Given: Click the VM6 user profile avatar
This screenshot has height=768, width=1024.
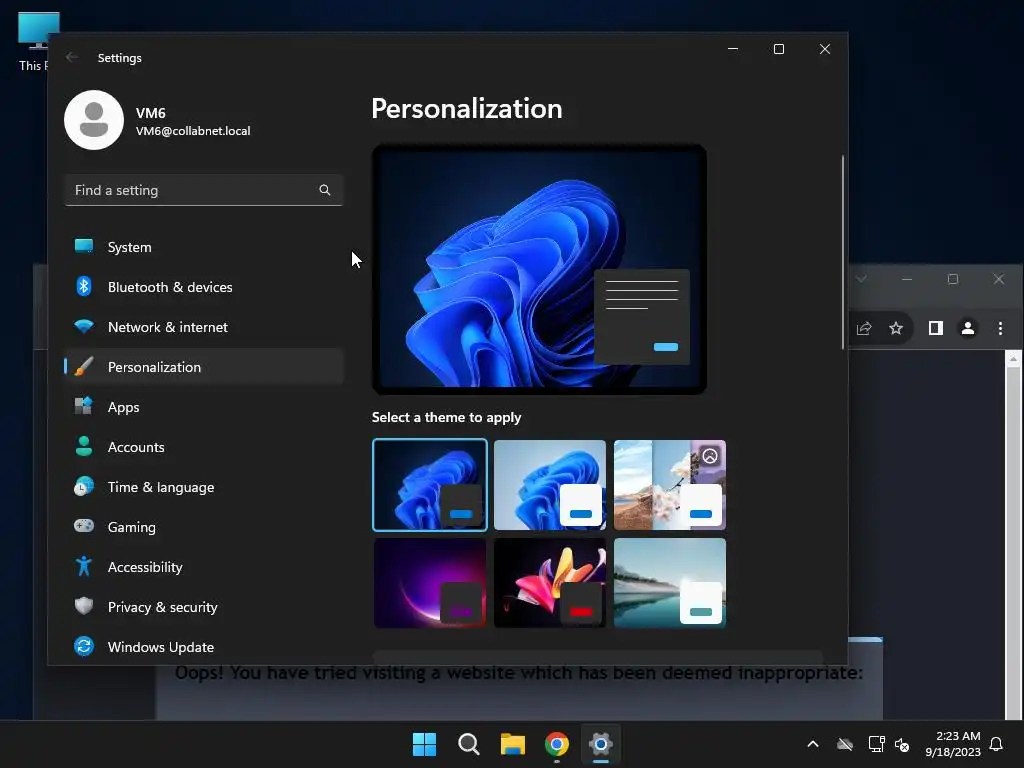Looking at the screenshot, I should pos(94,120).
